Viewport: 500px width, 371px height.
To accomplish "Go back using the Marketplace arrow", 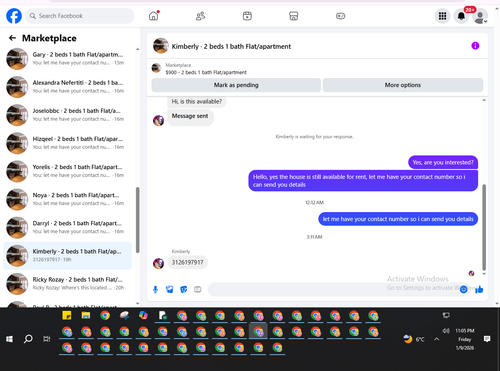I will click(12, 38).
